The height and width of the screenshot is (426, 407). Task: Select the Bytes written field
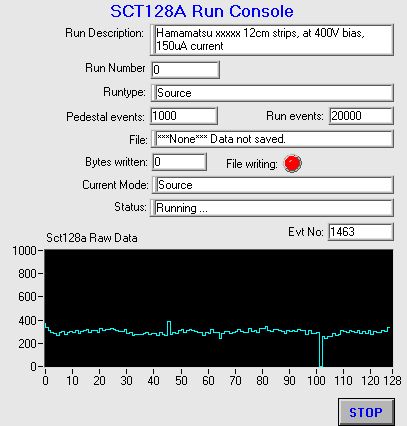click(x=179, y=162)
